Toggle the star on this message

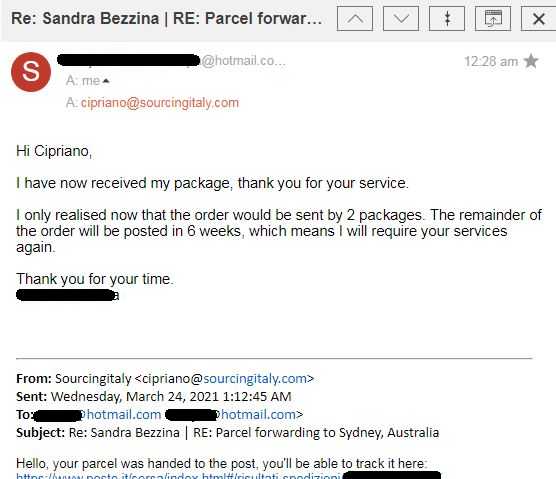(x=531, y=61)
